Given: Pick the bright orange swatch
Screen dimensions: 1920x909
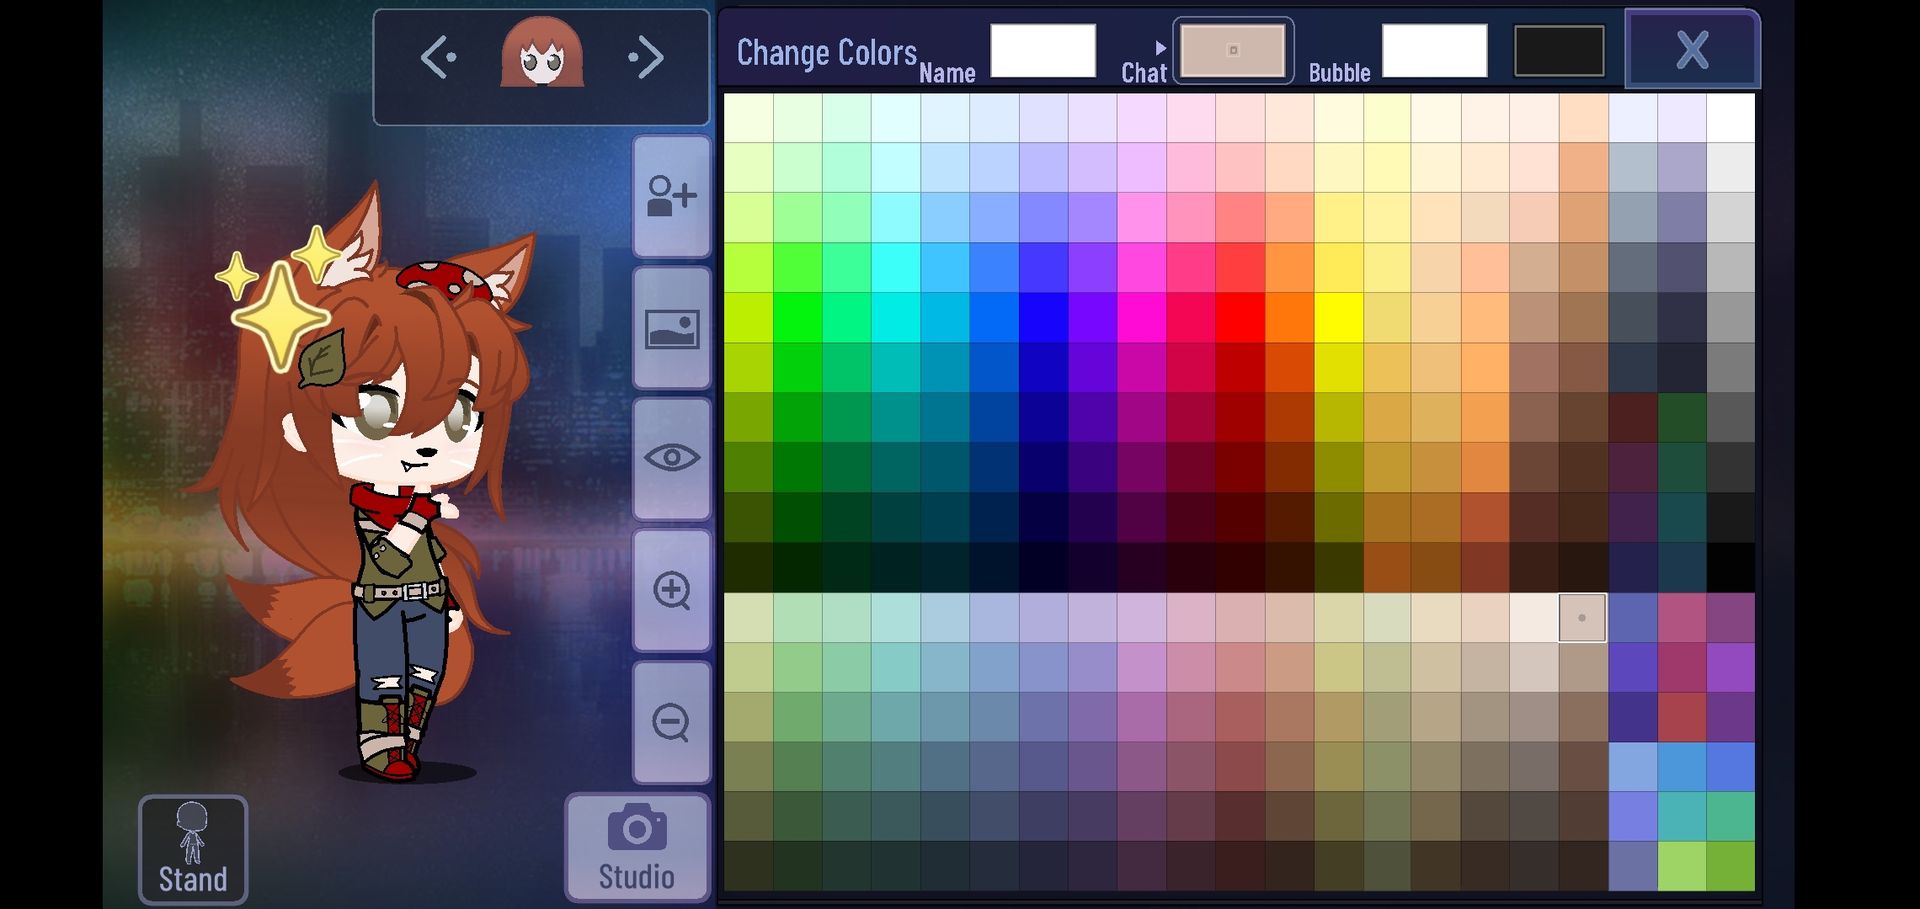Looking at the screenshot, I should pos(1289,318).
